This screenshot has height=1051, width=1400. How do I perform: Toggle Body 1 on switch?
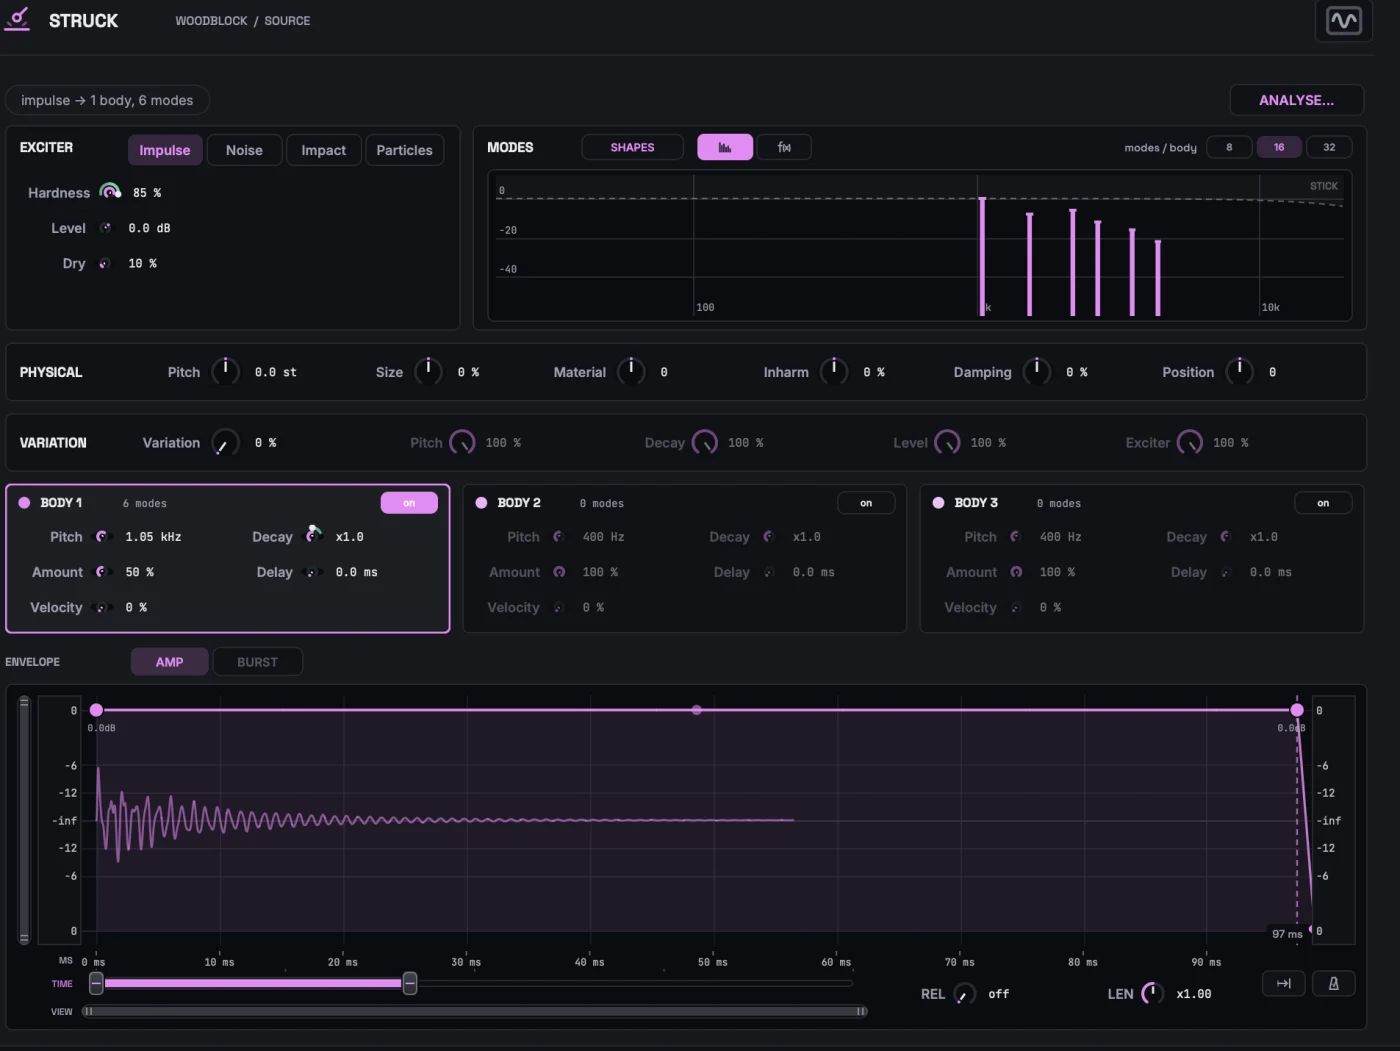coord(409,503)
